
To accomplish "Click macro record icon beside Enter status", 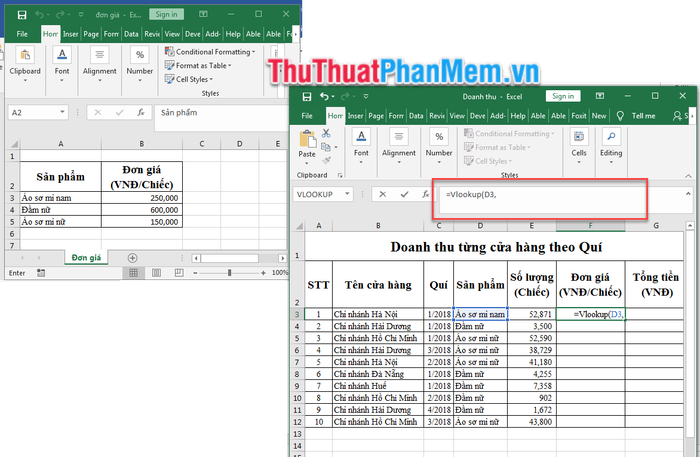I will tap(43, 273).
